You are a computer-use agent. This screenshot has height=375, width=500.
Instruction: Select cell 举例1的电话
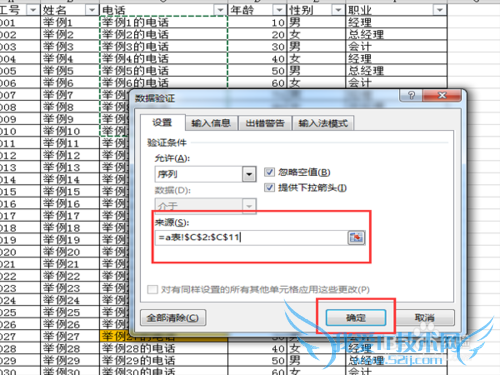(x=164, y=22)
